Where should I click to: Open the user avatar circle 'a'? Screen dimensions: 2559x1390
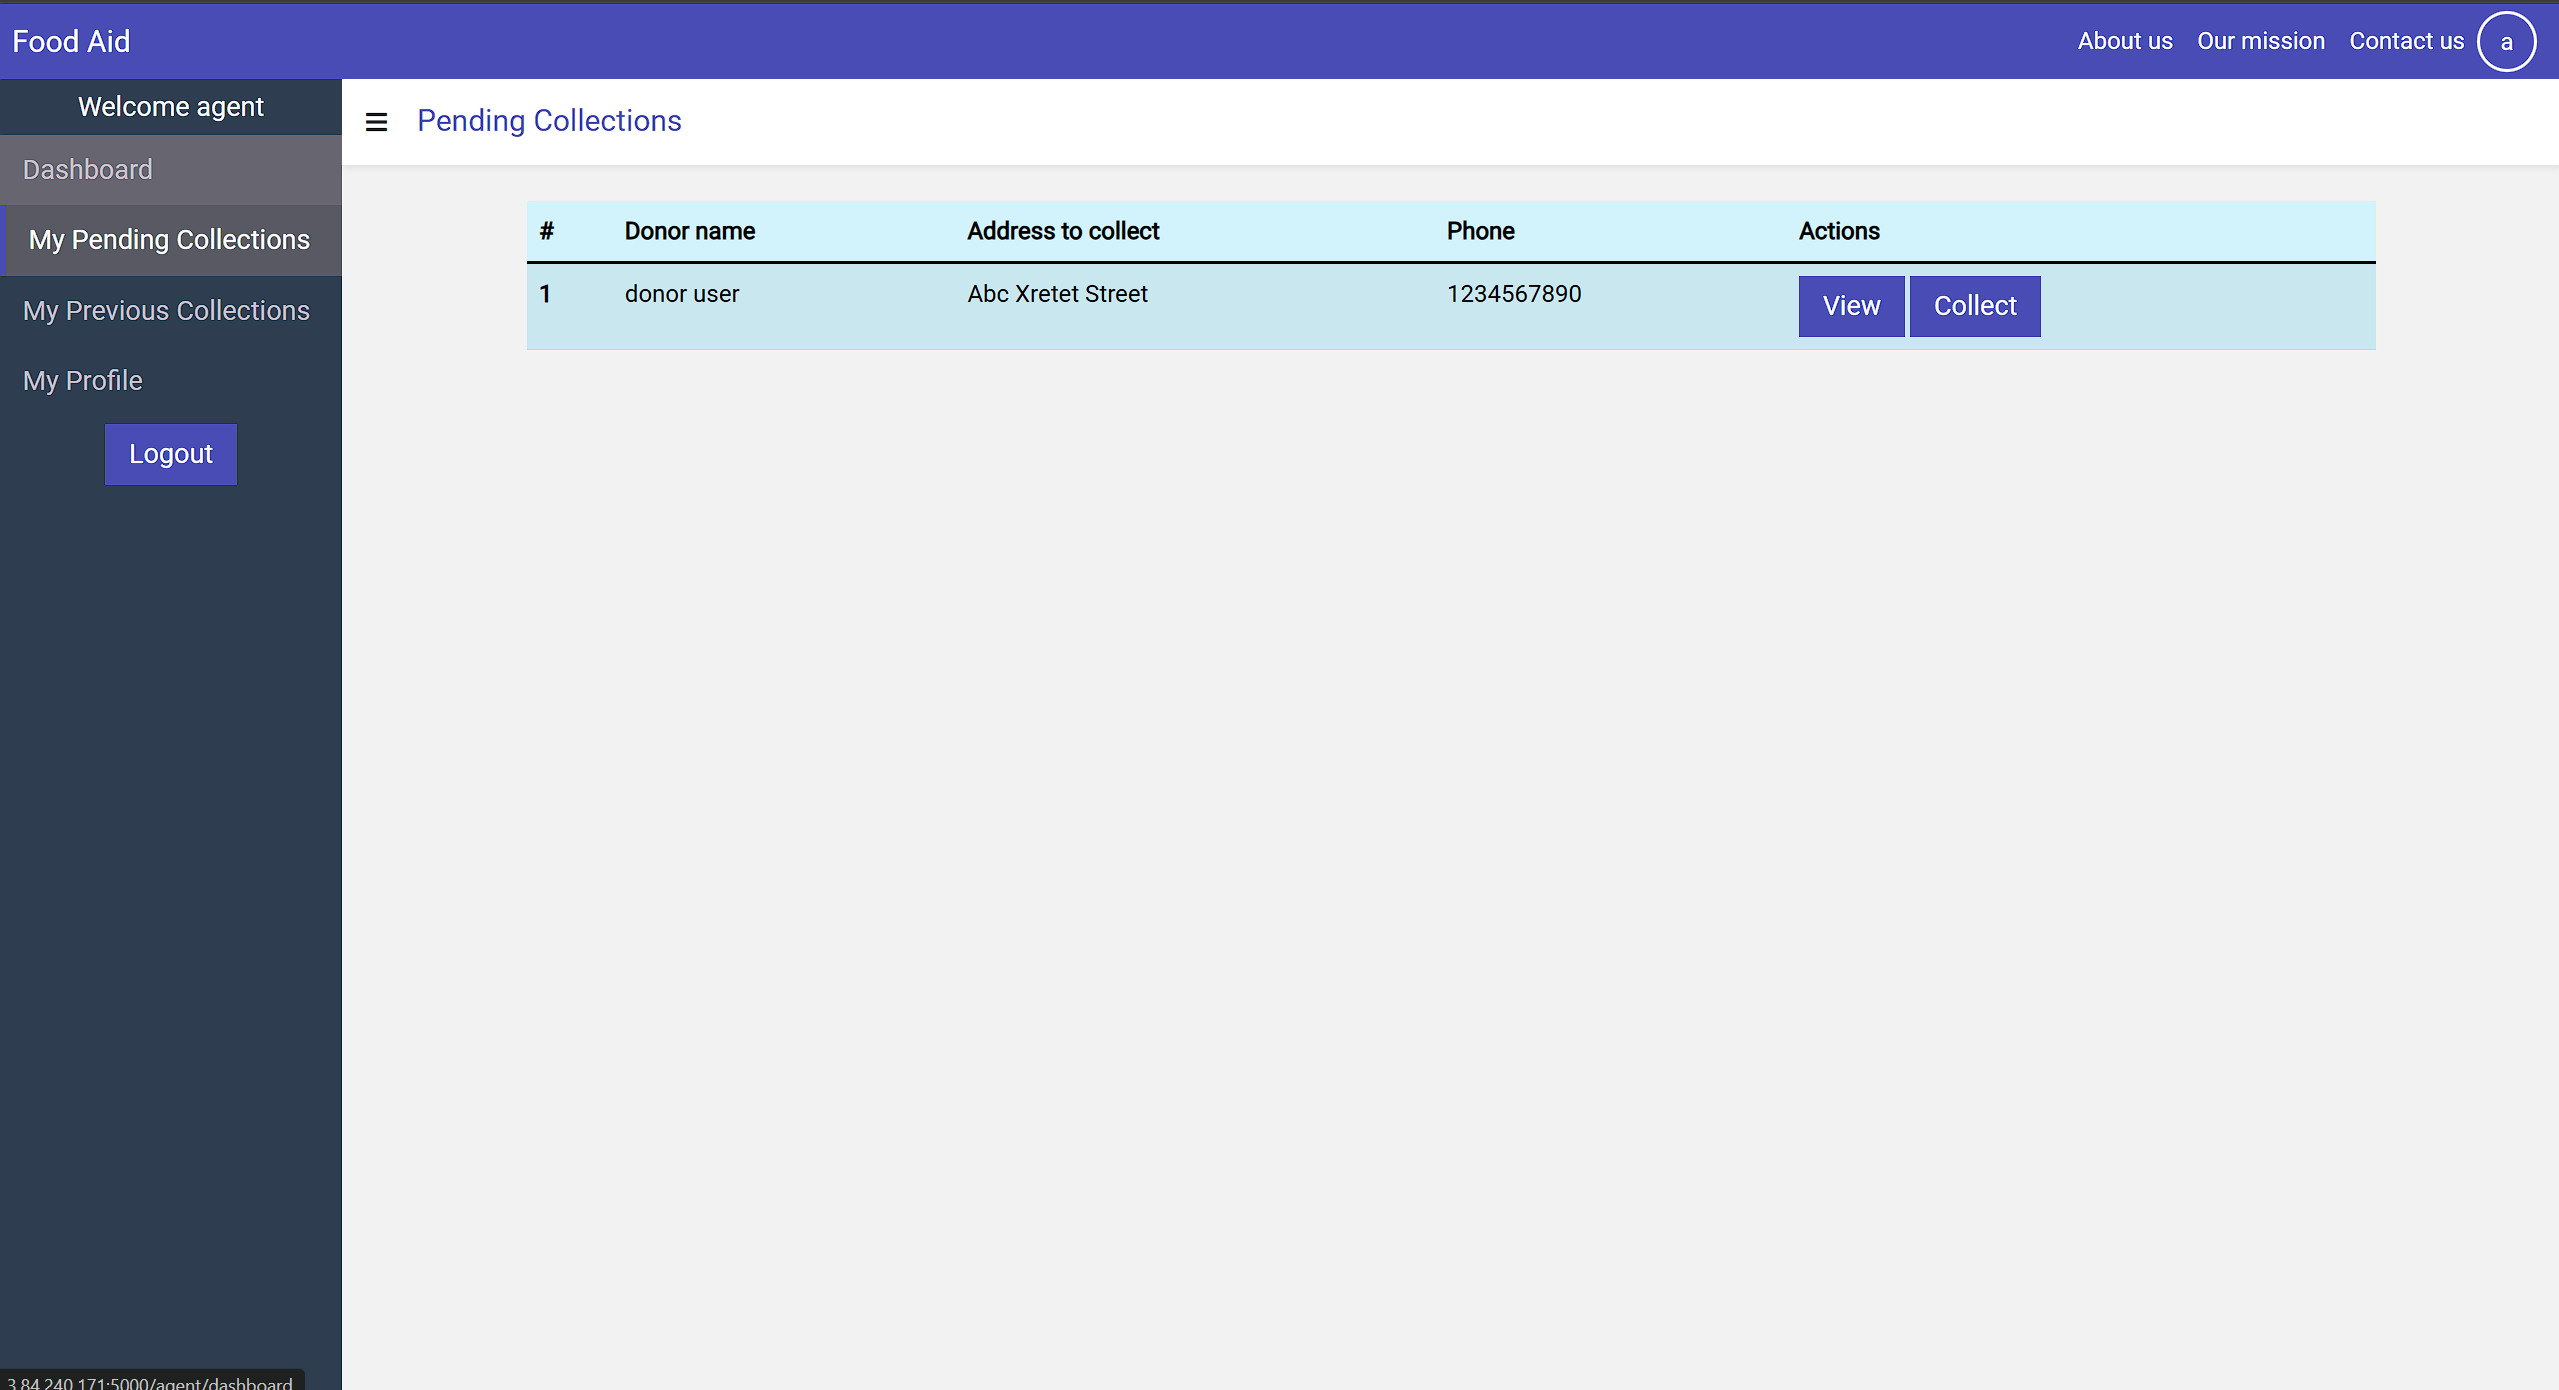(x=2505, y=42)
